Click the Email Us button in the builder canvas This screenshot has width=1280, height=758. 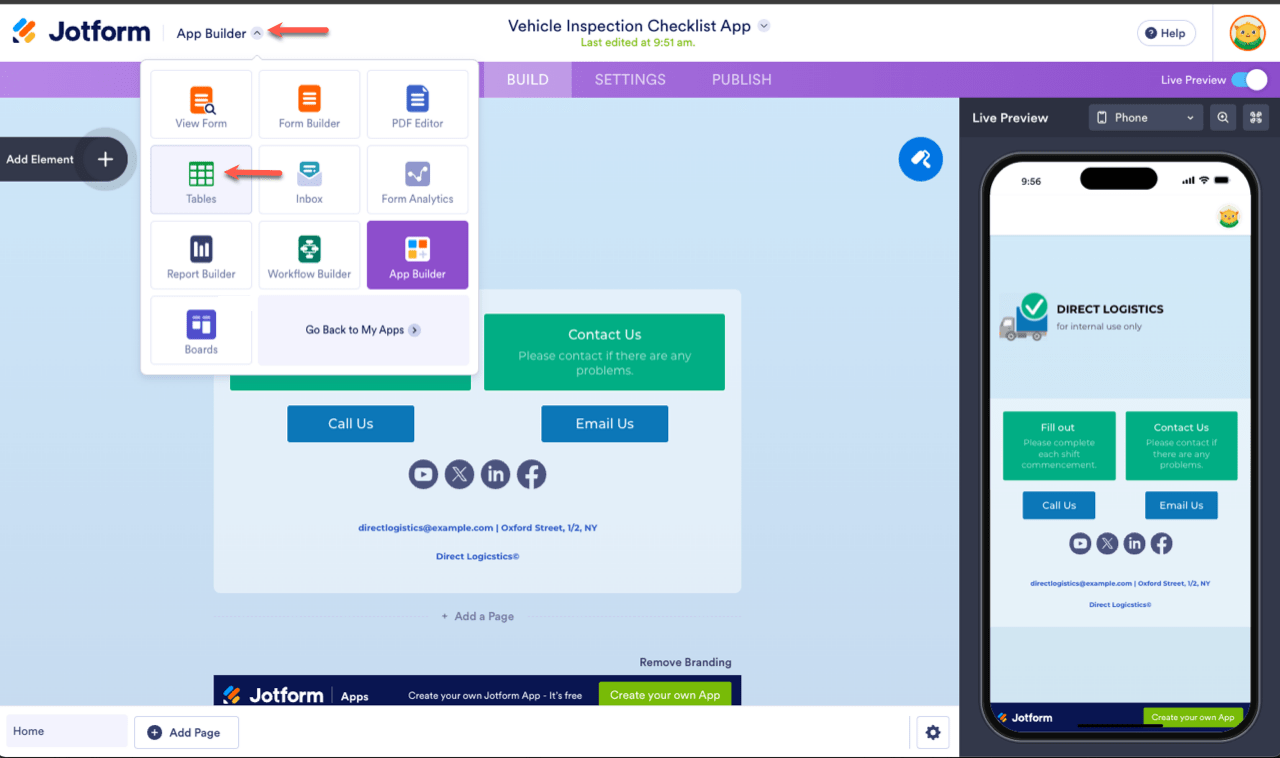pos(605,424)
